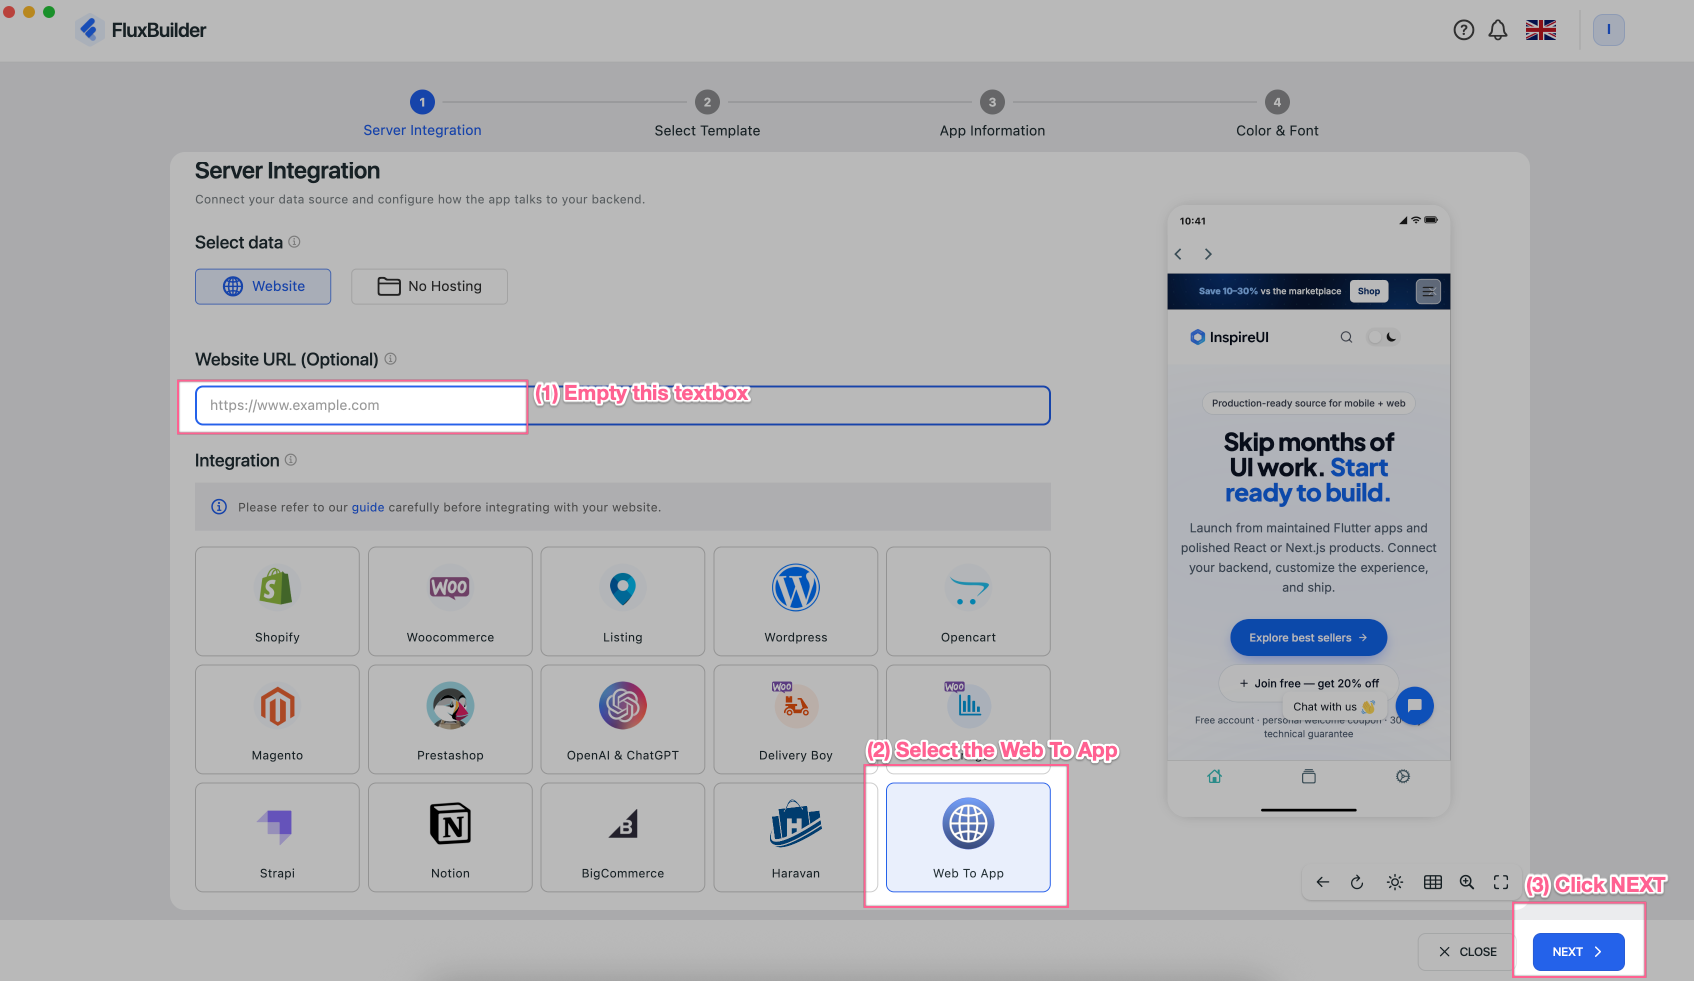The width and height of the screenshot is (1694, 981).
Task: Choose the No Hosting data source
Action: coord(429,286)
